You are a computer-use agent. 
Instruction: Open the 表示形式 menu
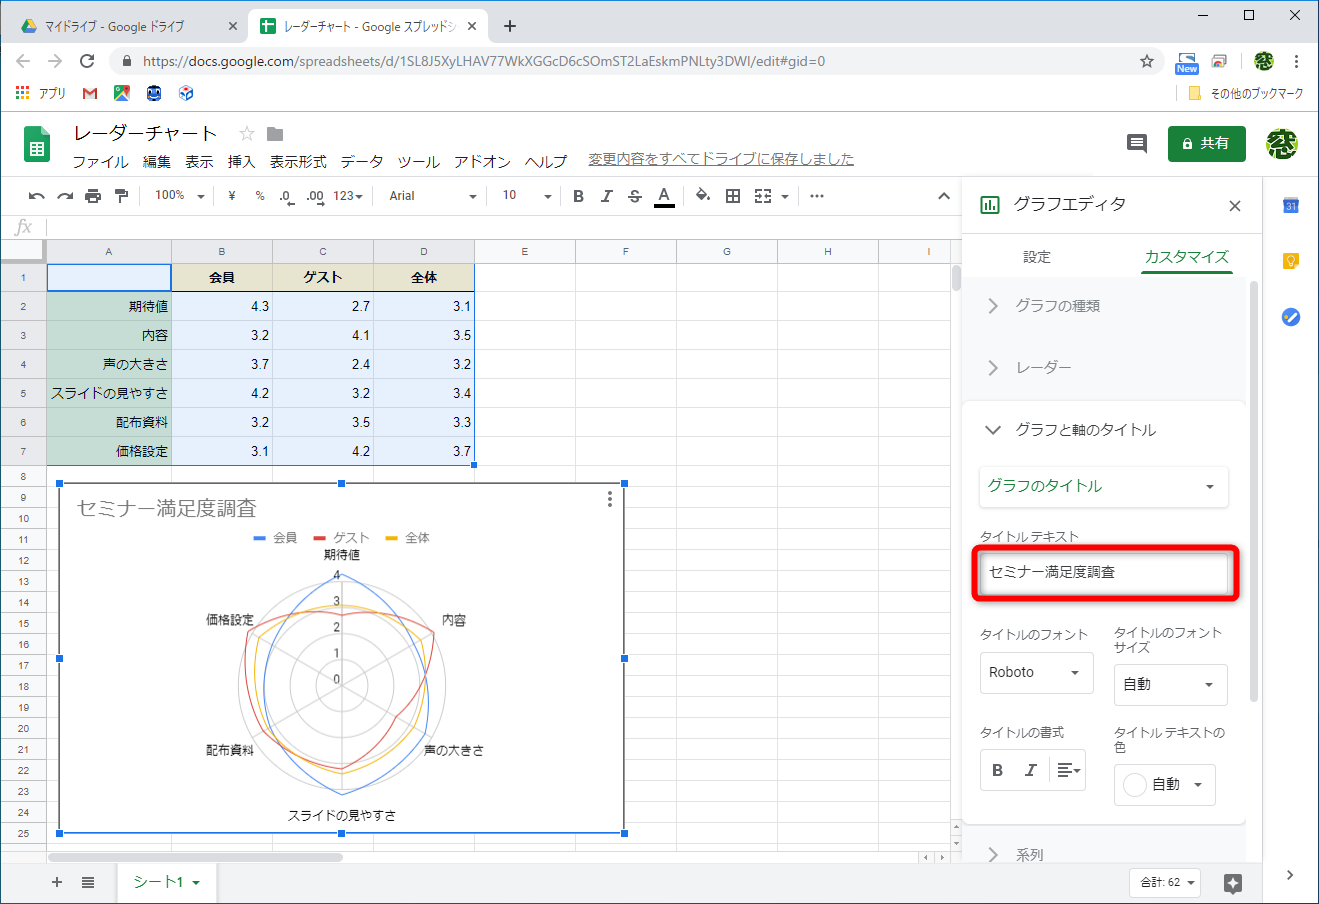[x=298, y=162]
